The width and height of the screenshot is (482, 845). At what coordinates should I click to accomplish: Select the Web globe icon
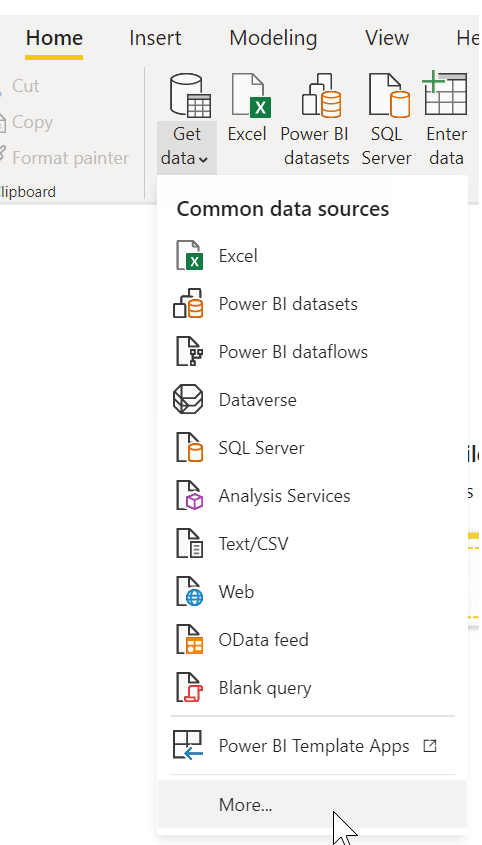189,592
